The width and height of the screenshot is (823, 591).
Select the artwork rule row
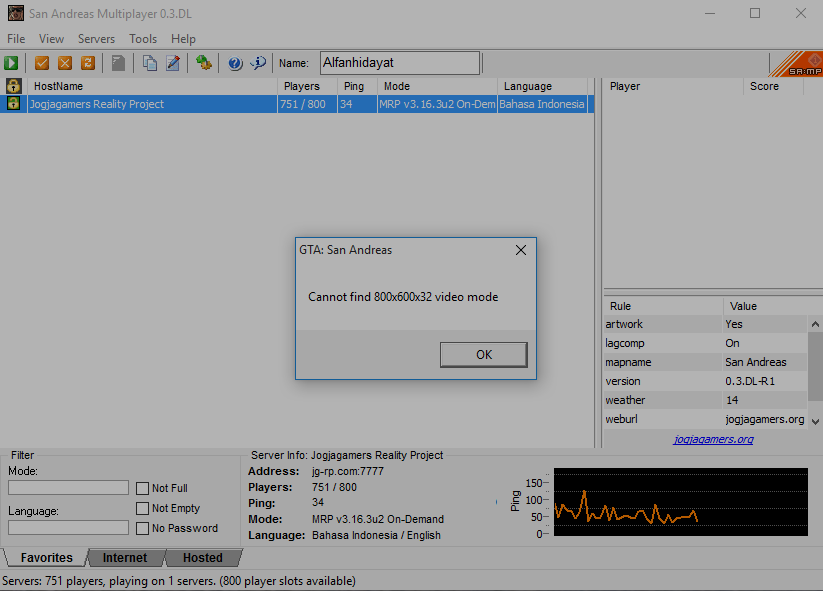tap(705, 324)
